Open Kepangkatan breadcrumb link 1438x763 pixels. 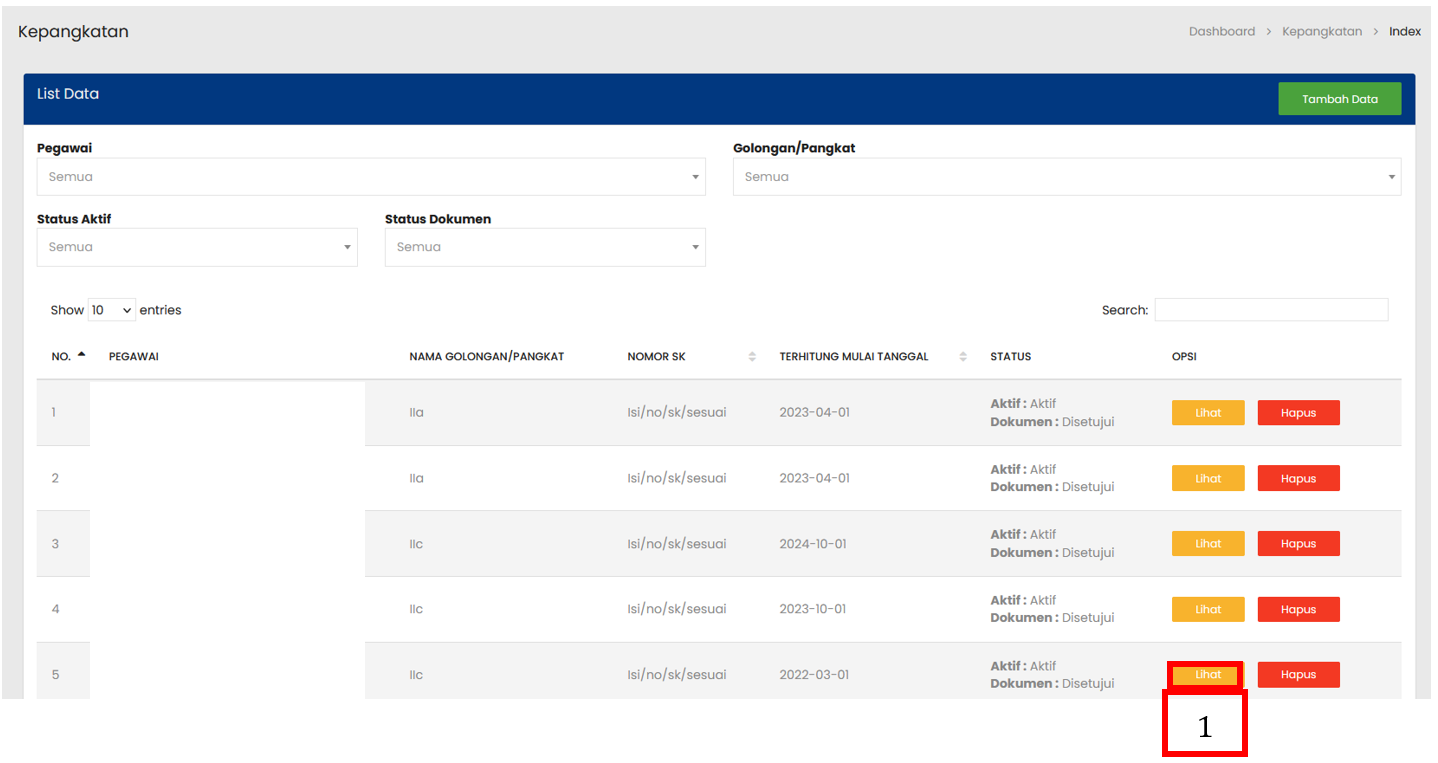click(1321, 32)
